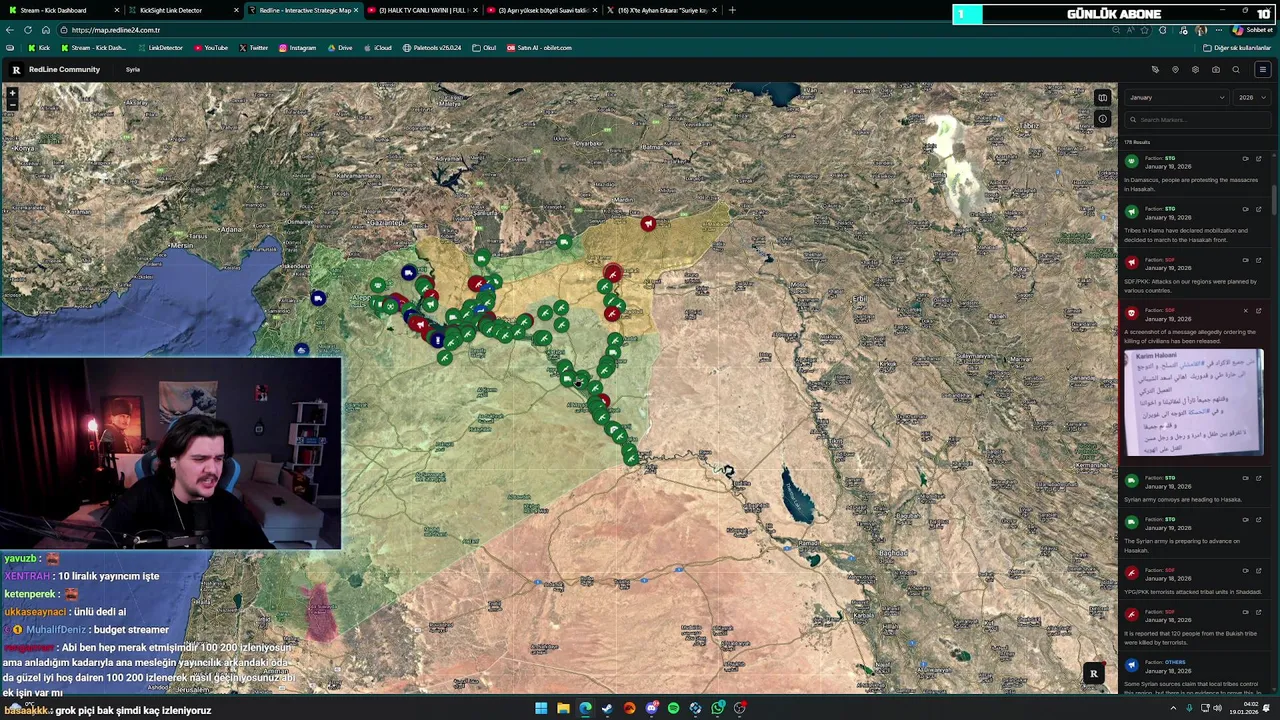Switch to HALK TV CANLI YAYINI tab

420,10
